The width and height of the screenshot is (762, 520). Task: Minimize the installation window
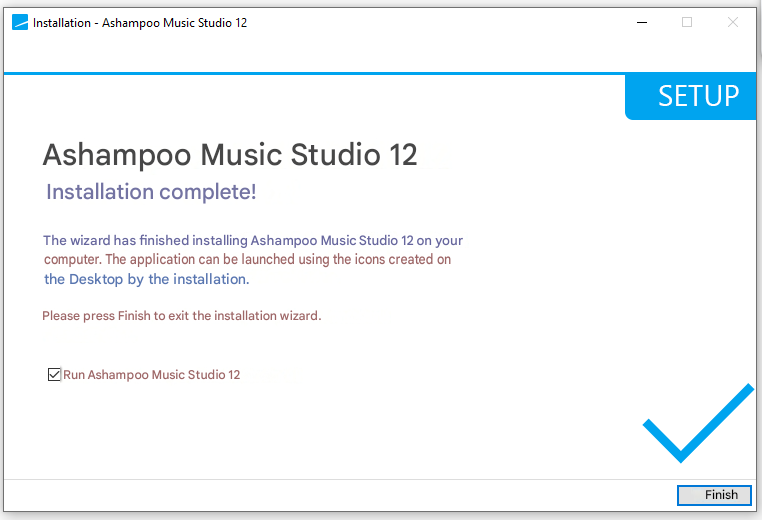[x=642, y=22]
